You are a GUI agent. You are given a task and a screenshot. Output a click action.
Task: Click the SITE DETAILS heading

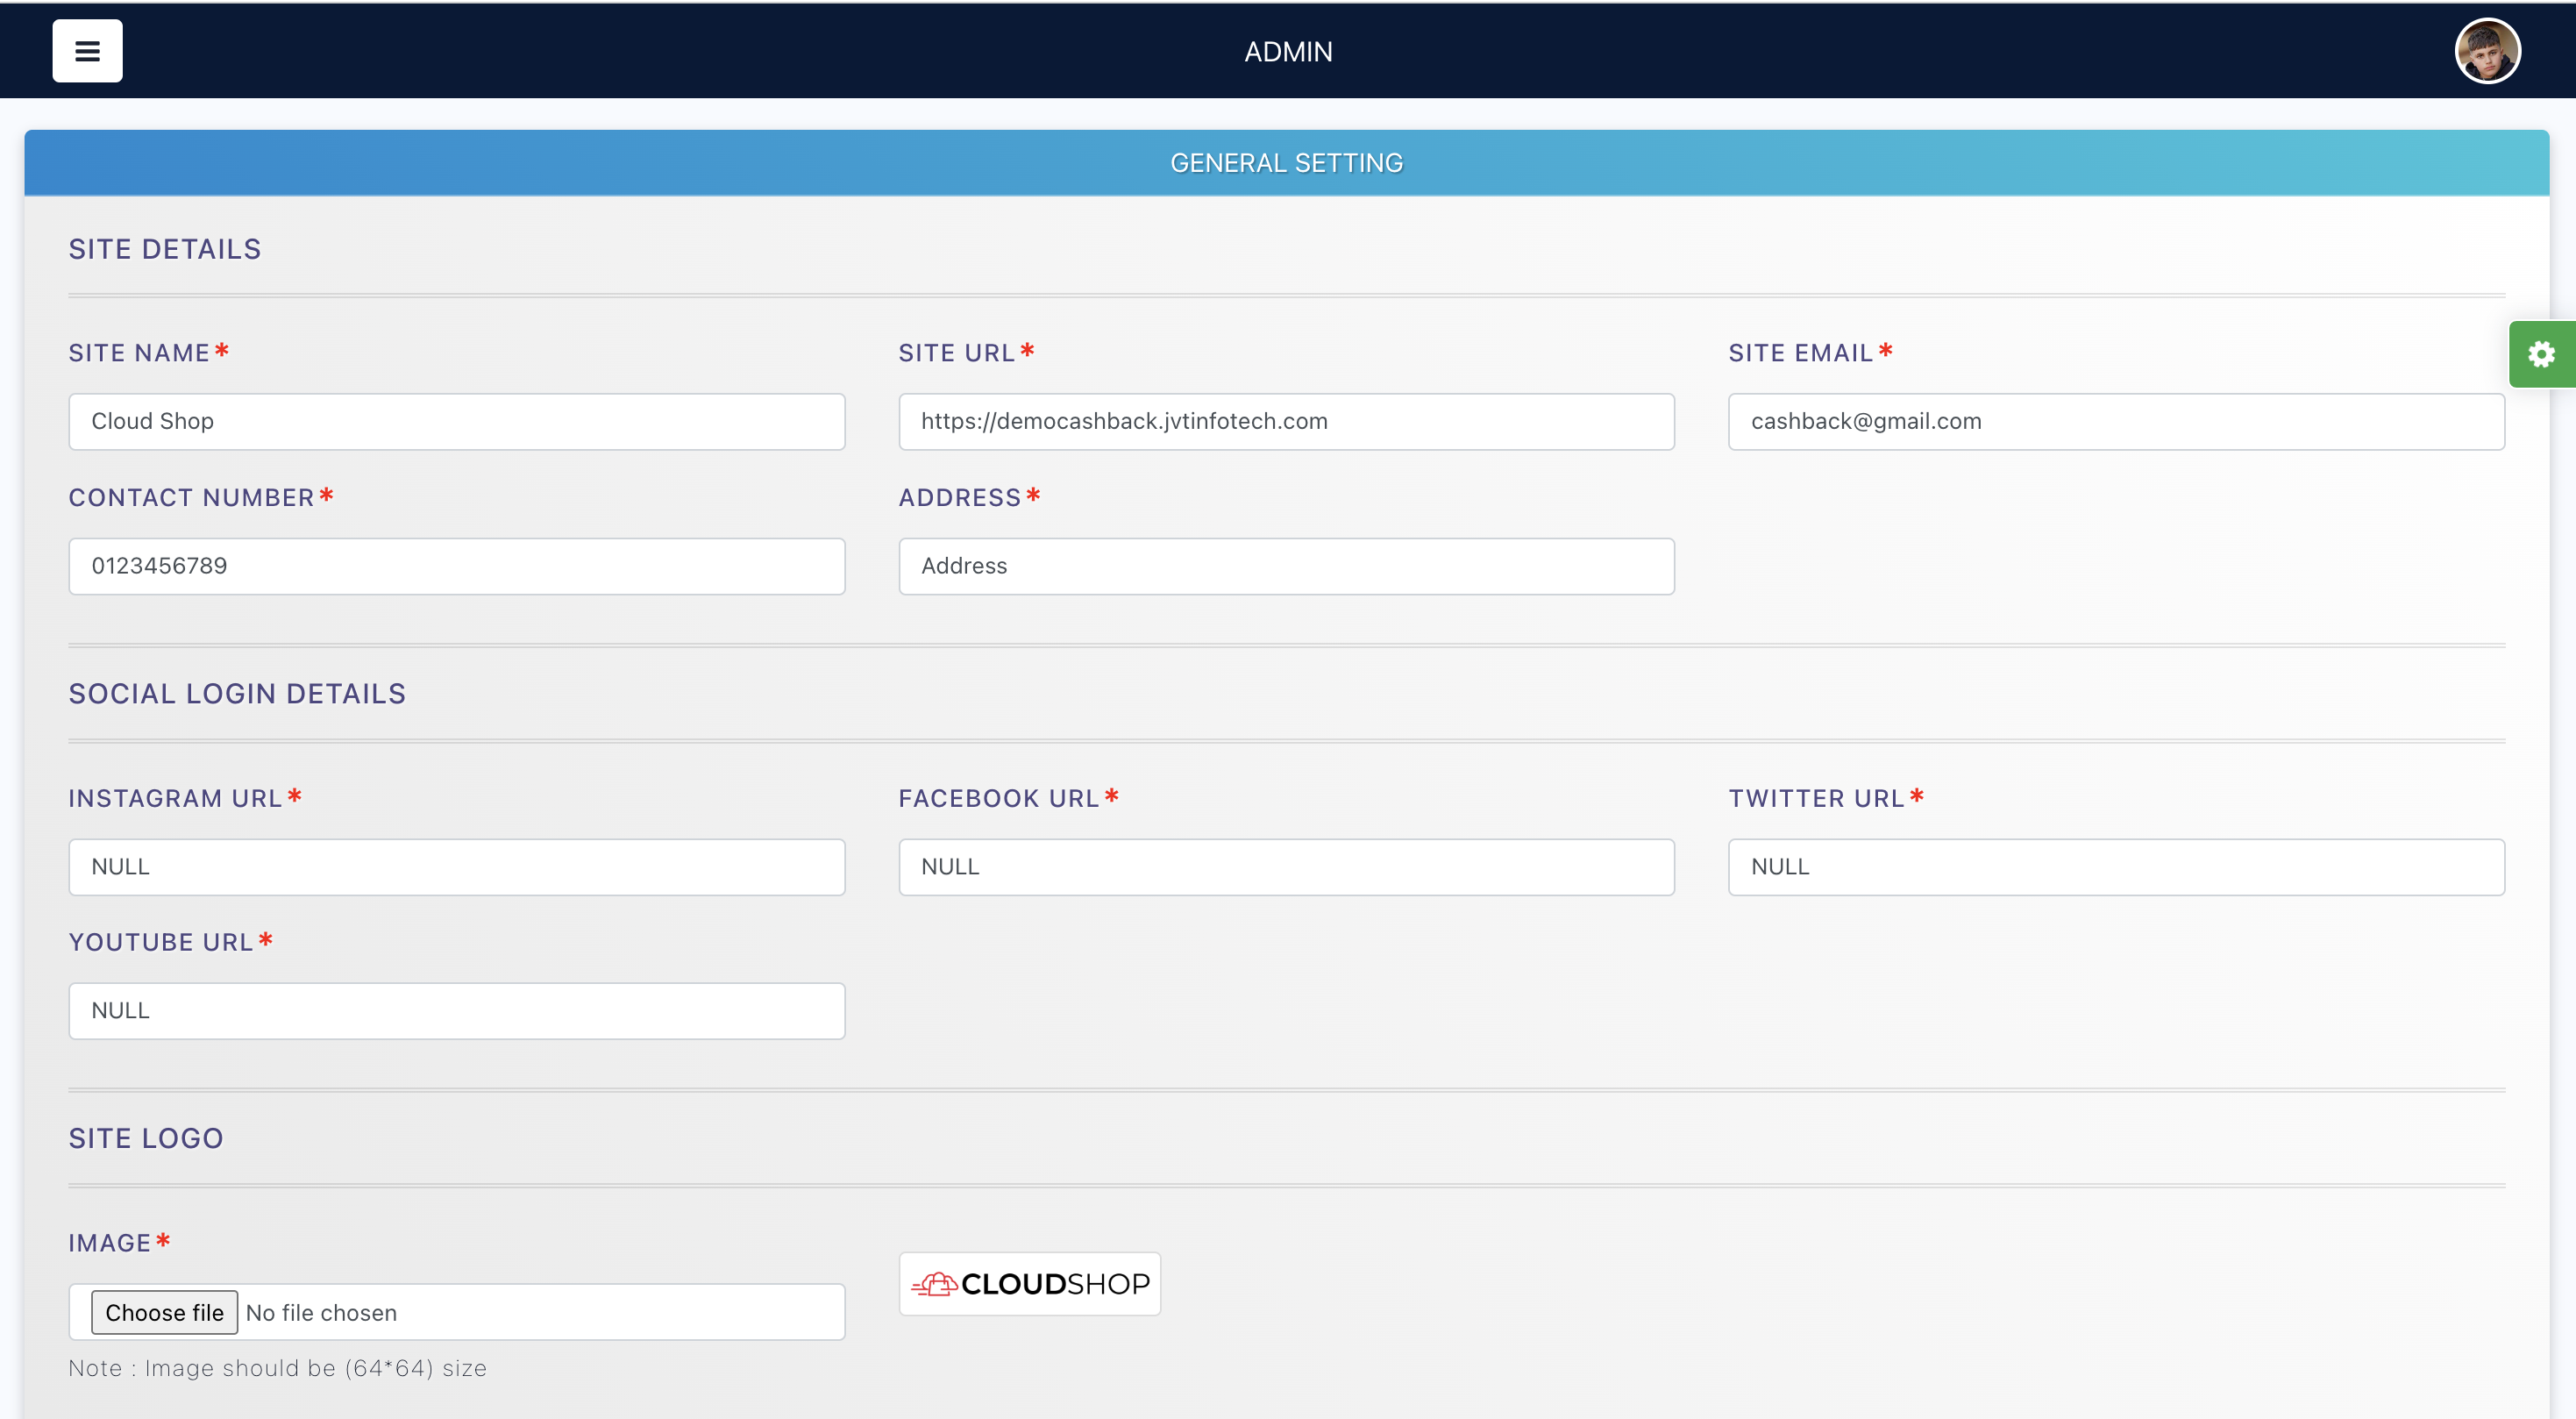click(x=165, y=249)
